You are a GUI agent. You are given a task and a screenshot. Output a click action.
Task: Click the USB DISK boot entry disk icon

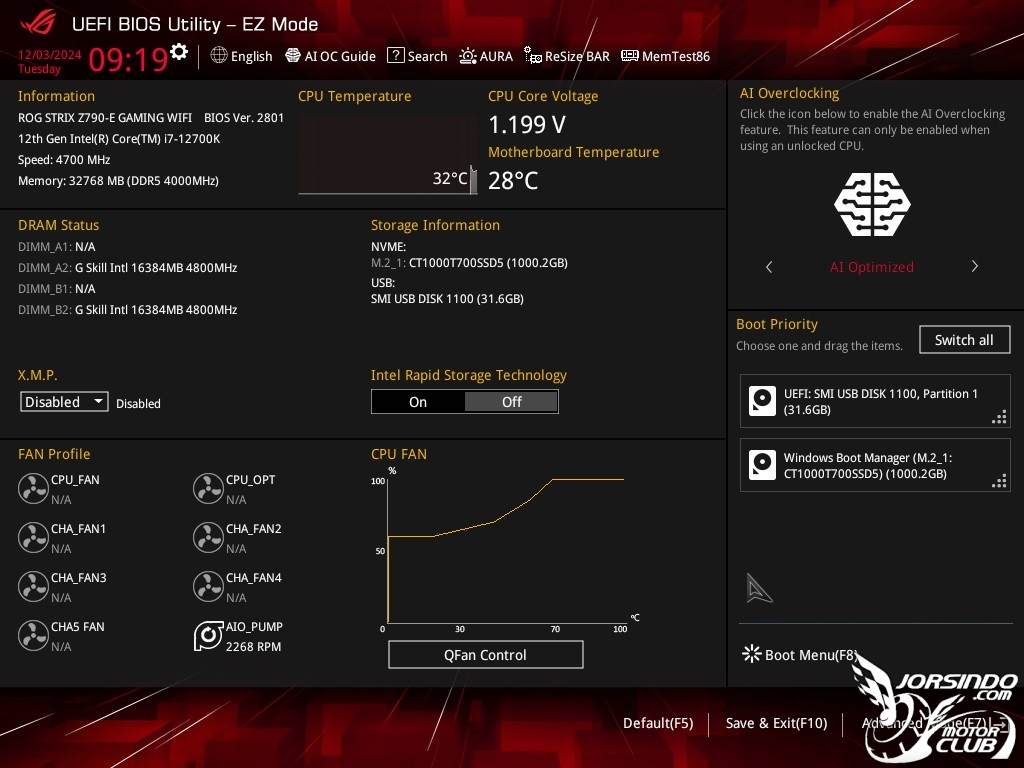pyautogui.click(x=762, y=401)
